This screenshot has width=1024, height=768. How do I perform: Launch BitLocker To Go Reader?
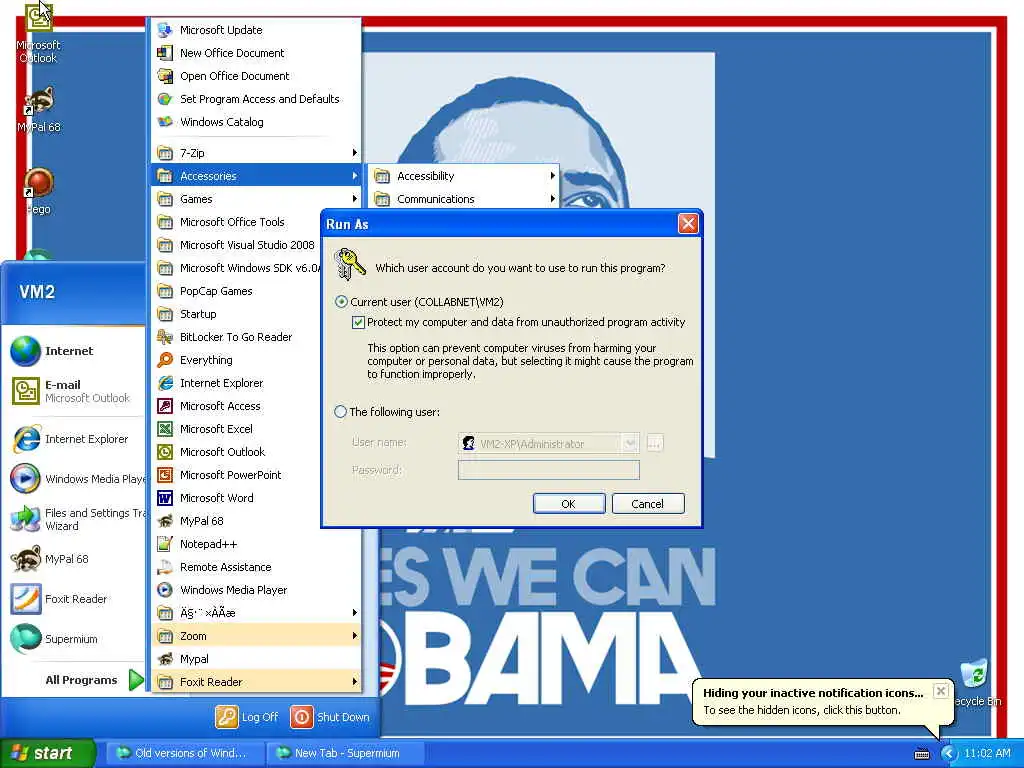(x=256, y=337)
